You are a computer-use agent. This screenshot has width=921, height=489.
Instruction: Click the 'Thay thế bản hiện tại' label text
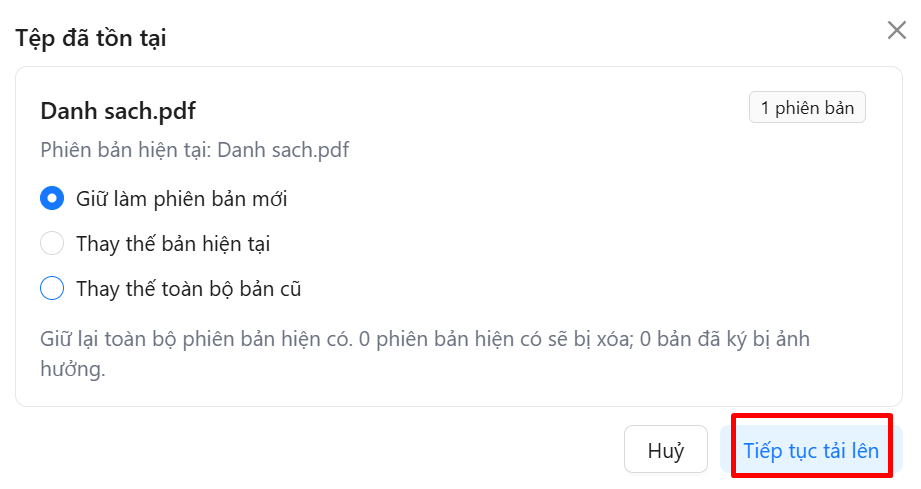[x=173, y=244]
